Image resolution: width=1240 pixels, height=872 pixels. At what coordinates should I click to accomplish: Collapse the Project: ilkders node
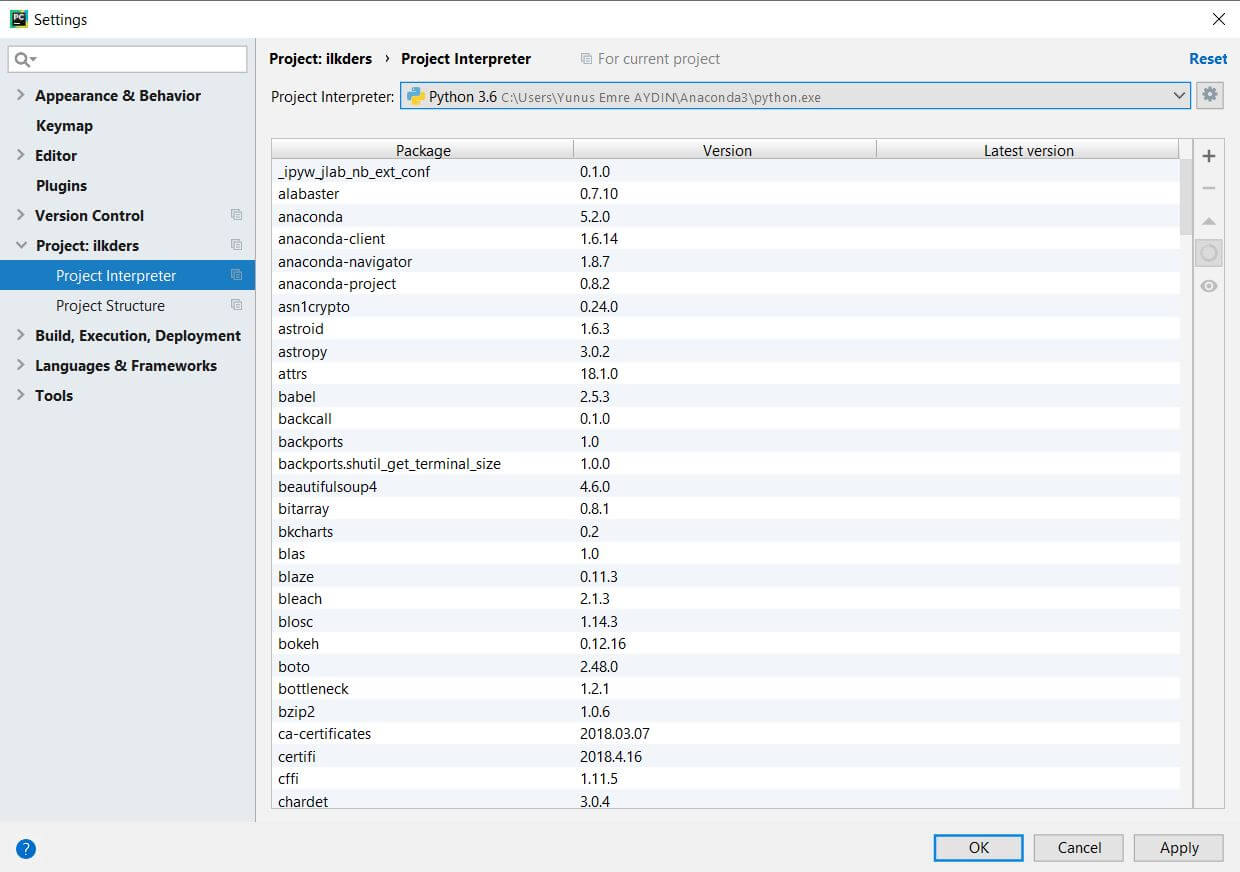[x=21, y=245]
